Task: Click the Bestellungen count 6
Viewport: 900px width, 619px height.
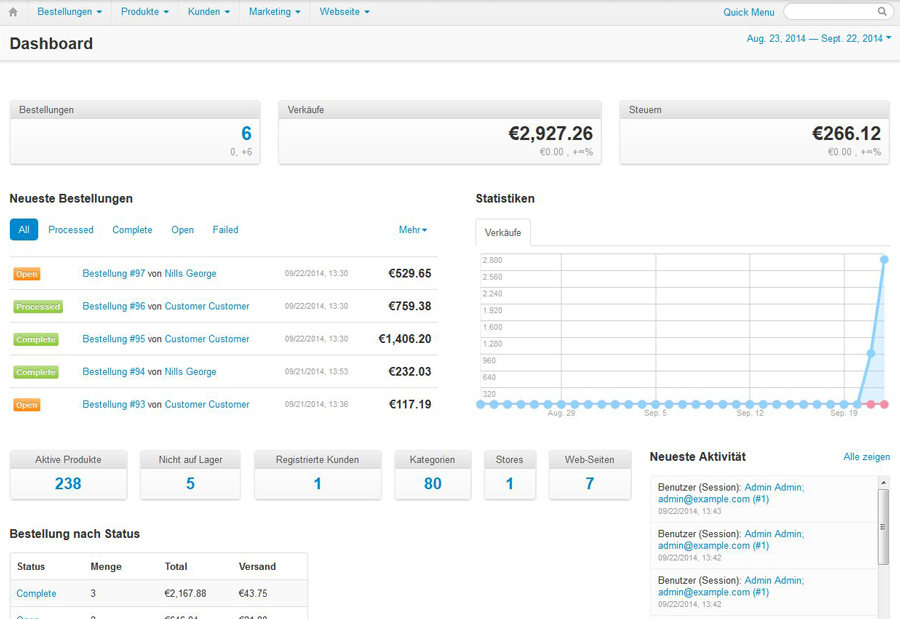Action: pyautogui.click(x=246, y=133)
